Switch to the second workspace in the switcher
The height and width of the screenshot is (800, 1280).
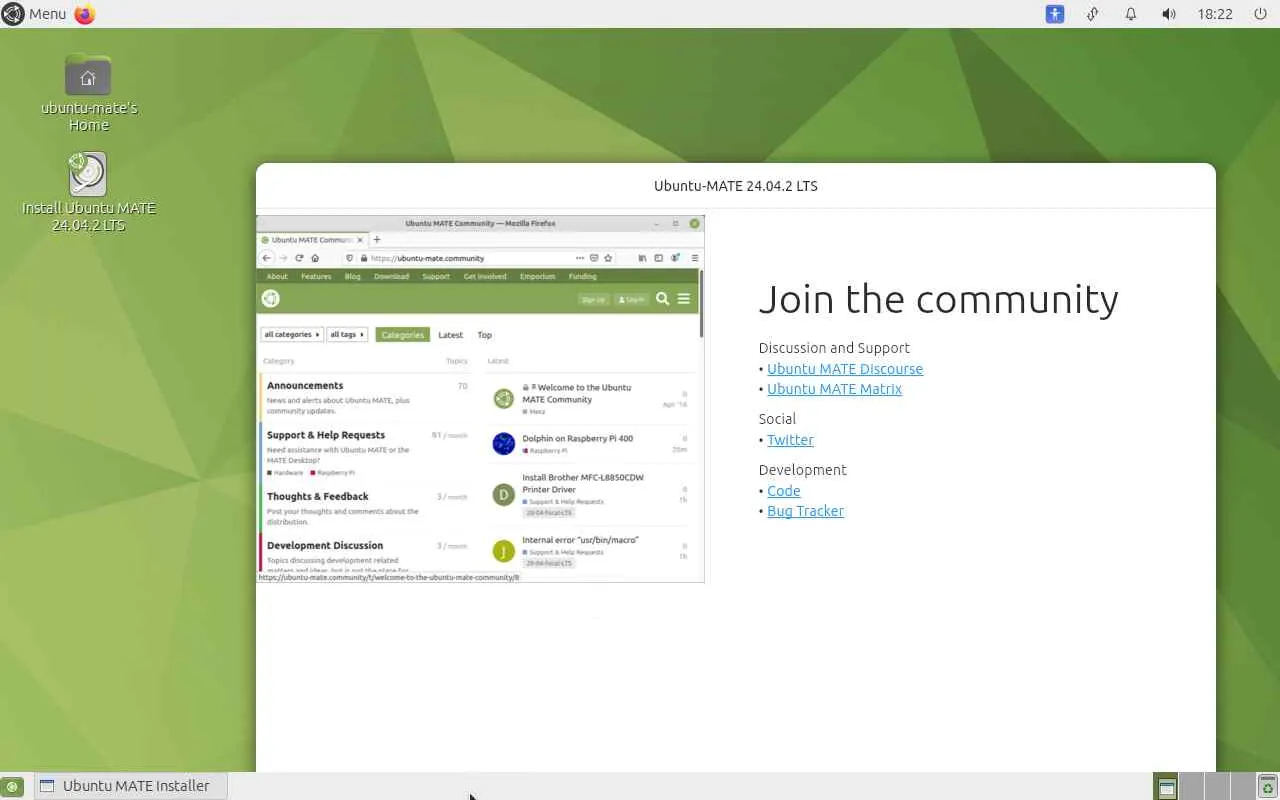click(x=1191, y=786)
